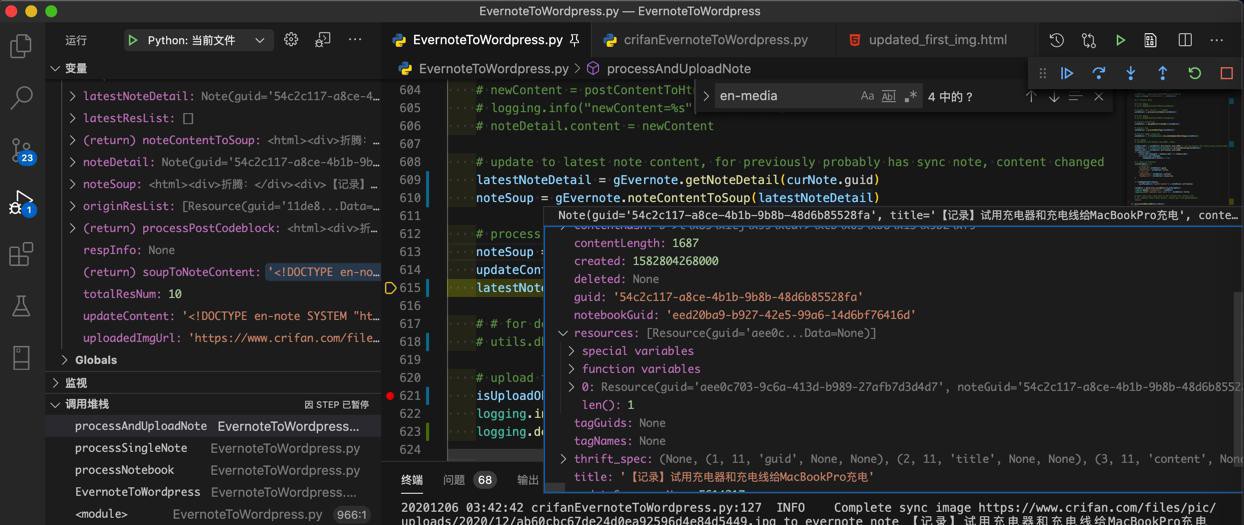Screen dimensions: 1244x525
Task: Go to previous find match arrow
Action: pyautogui.click(x=1031, y=97)
